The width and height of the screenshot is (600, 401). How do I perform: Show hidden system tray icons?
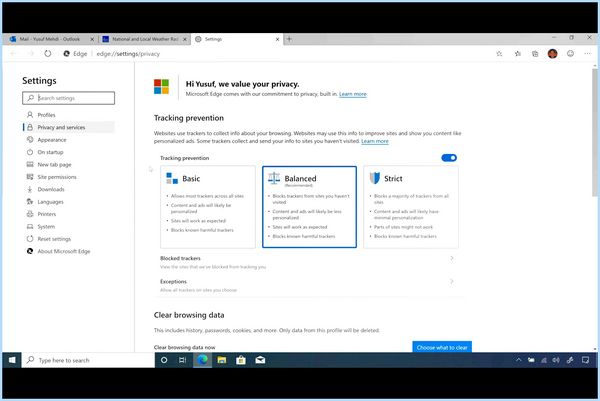(518, 360)
